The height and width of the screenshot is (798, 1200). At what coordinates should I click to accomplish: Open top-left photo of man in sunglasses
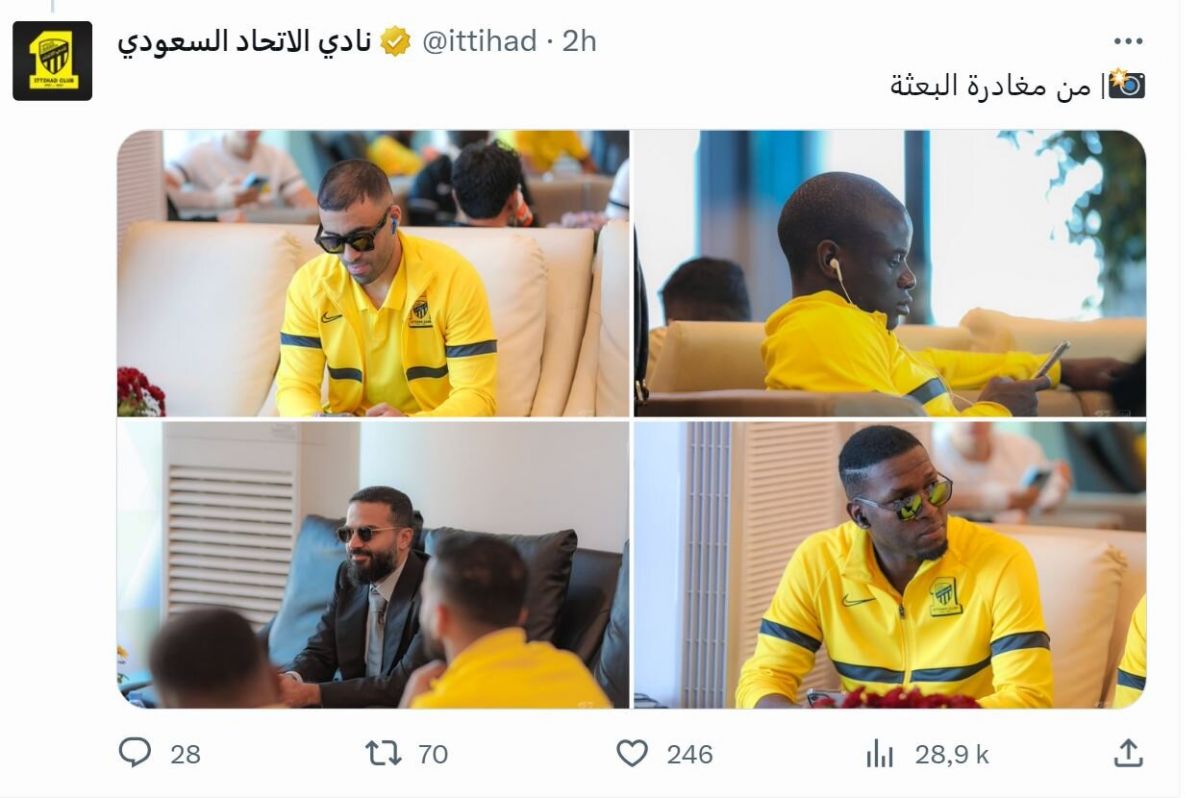point(373,273)
